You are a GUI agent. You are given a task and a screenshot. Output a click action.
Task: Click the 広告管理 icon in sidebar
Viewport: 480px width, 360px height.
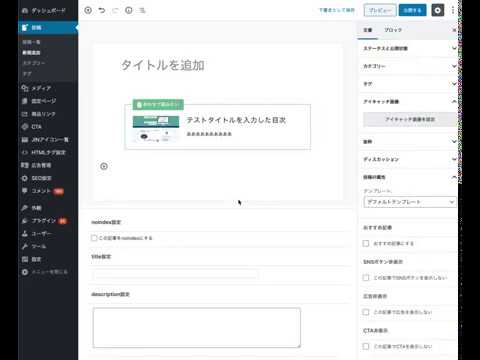pyautogui.click(x=25, y=165)
